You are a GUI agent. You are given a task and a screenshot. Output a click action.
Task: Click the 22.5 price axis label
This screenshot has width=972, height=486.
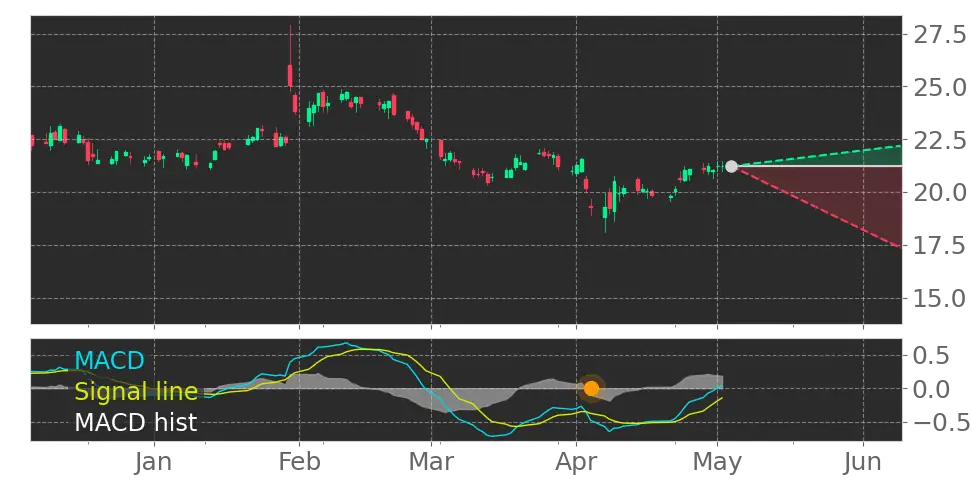940,140
